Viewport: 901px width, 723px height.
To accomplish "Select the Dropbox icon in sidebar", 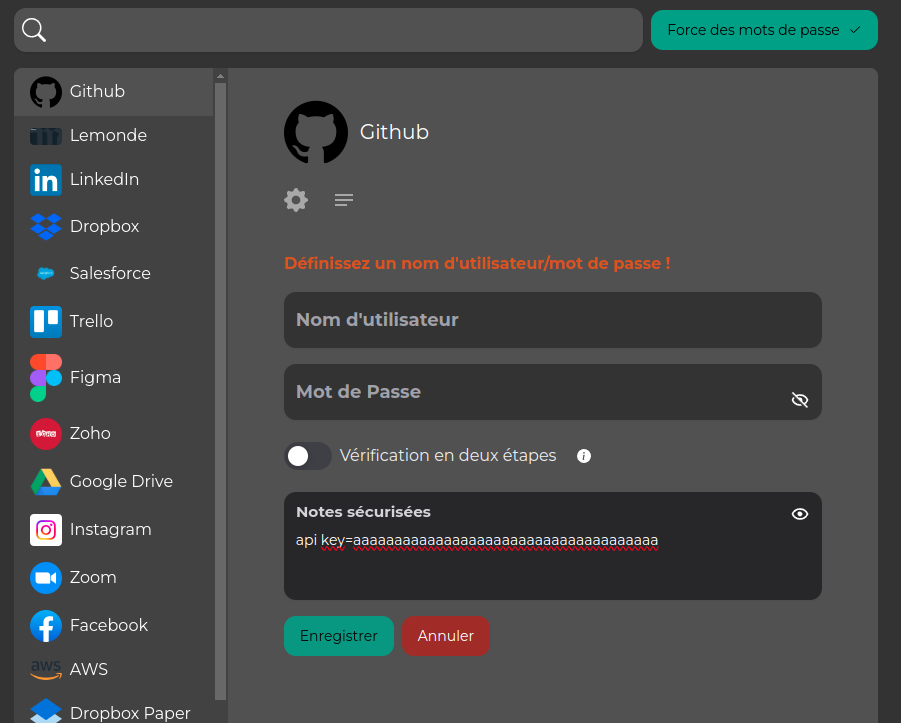I will tap(46, 227).
